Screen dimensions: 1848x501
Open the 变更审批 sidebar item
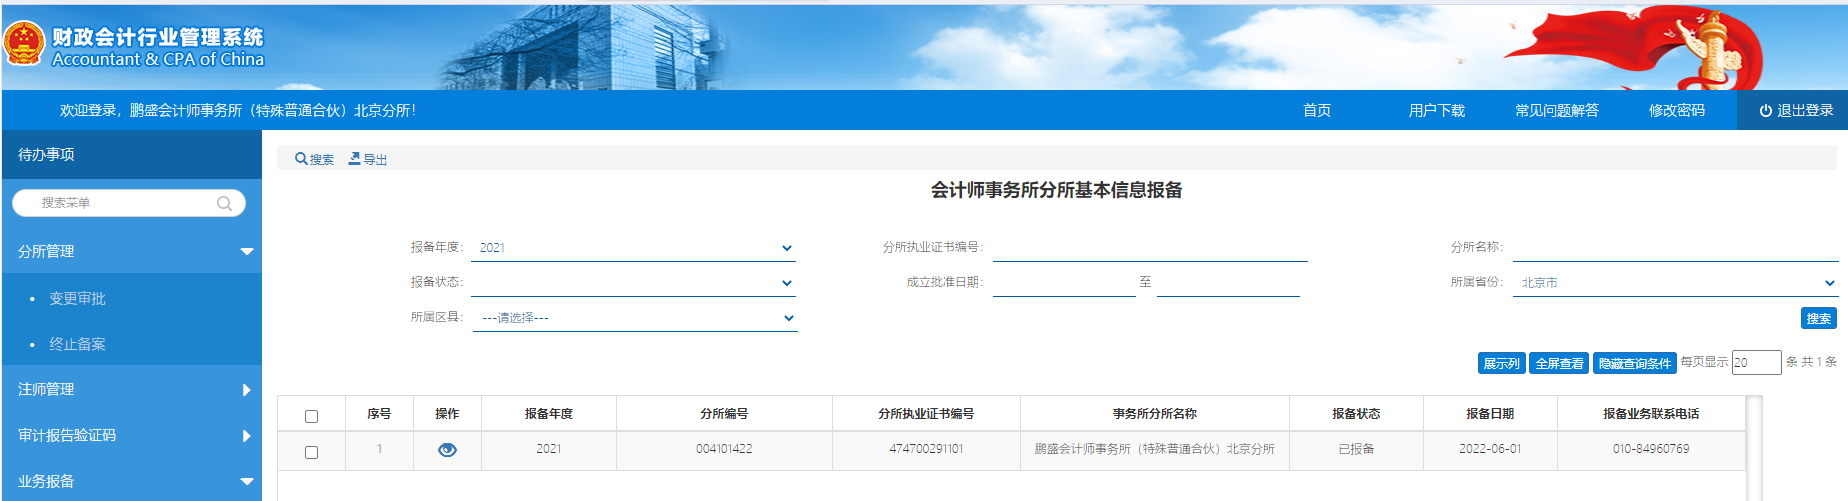pos(77,299)
